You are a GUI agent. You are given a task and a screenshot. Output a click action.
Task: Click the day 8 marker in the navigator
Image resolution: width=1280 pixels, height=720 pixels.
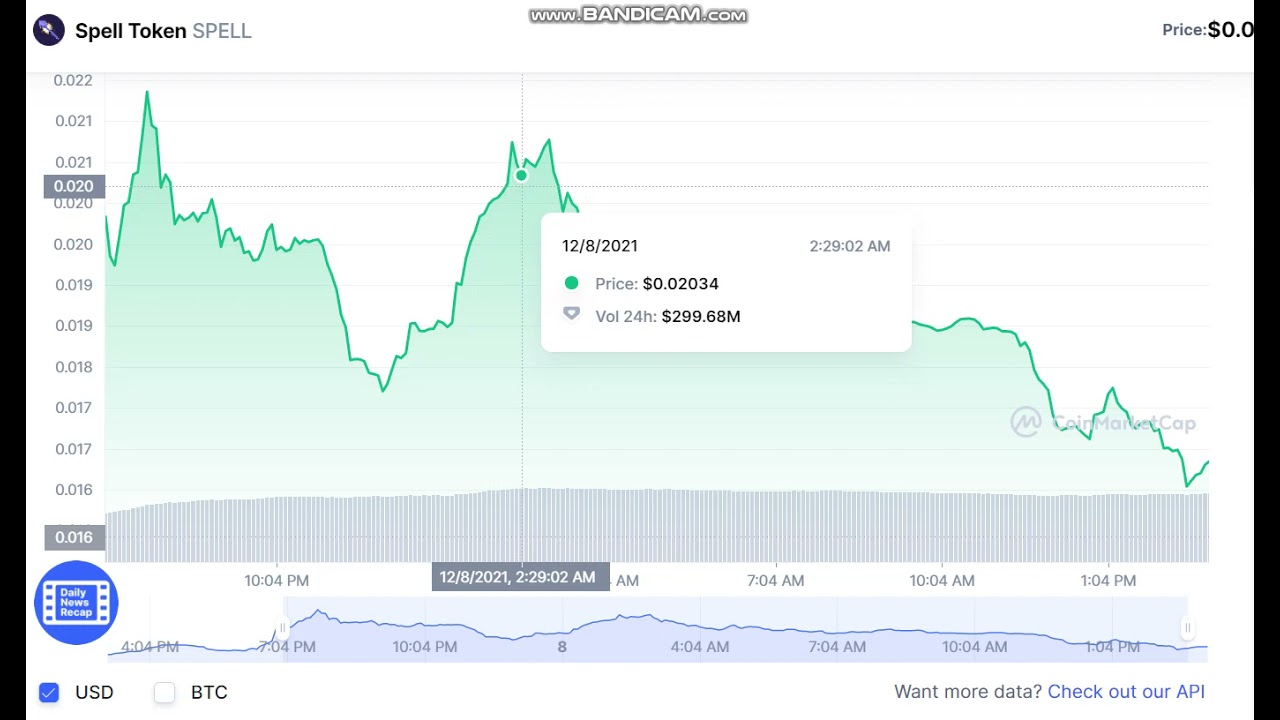click(562, 647)
